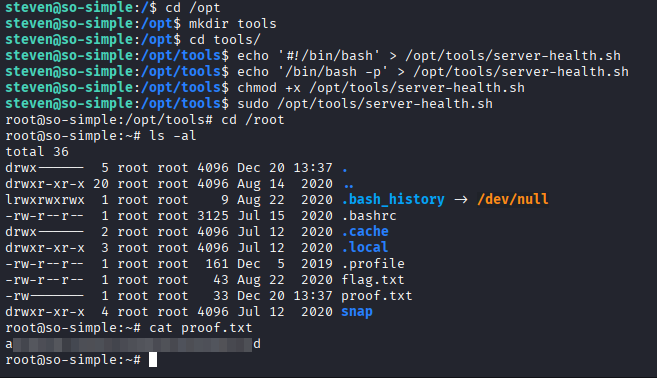Click the 'drwxr-xr-x 20' parent directory entry permissions
The width and height of the screenshot is (657, 378).
[45, 184]
